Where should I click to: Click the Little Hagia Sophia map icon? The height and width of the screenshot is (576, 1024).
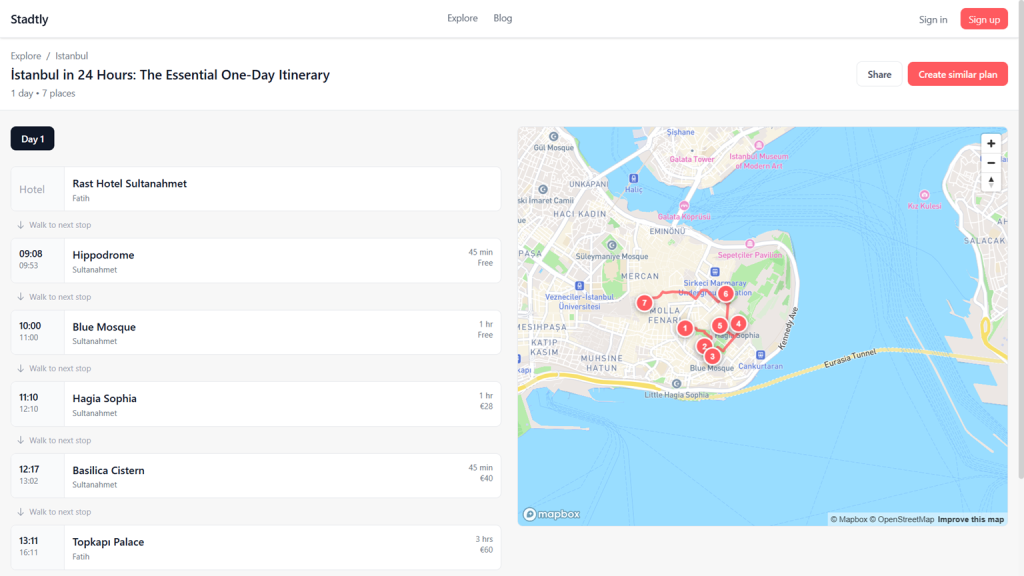point(677,384)
